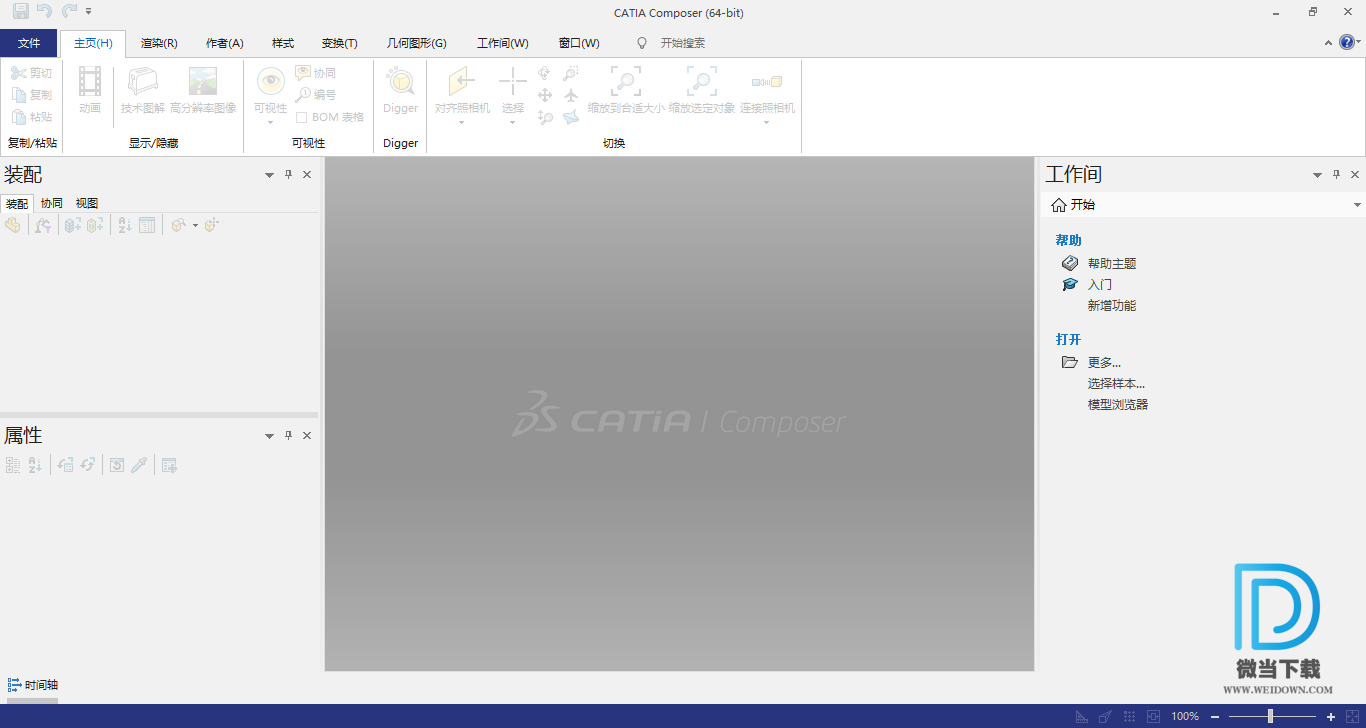This screenshot has height=728, width=1366.
Task: Open the 模型浏览器 model browser link
Action: [x=1118, y=405]
